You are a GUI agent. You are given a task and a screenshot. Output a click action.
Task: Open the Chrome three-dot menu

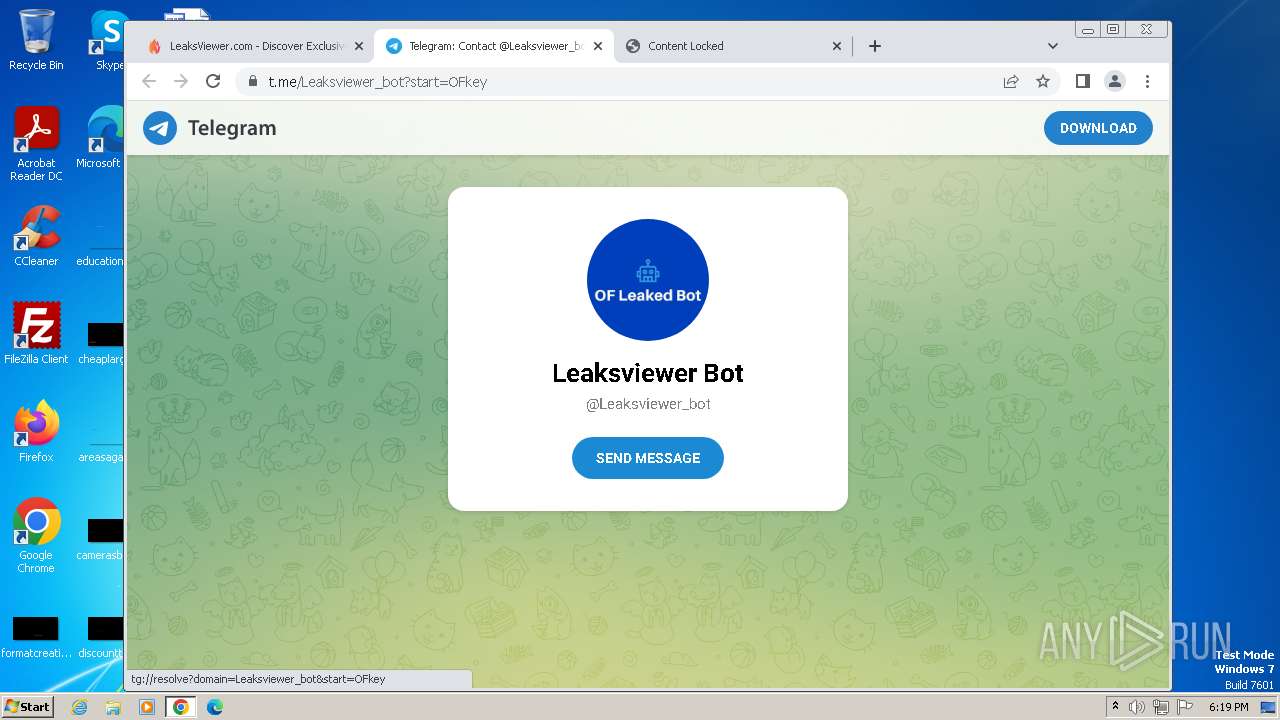pyautogui.click(x=1147, y=82)
